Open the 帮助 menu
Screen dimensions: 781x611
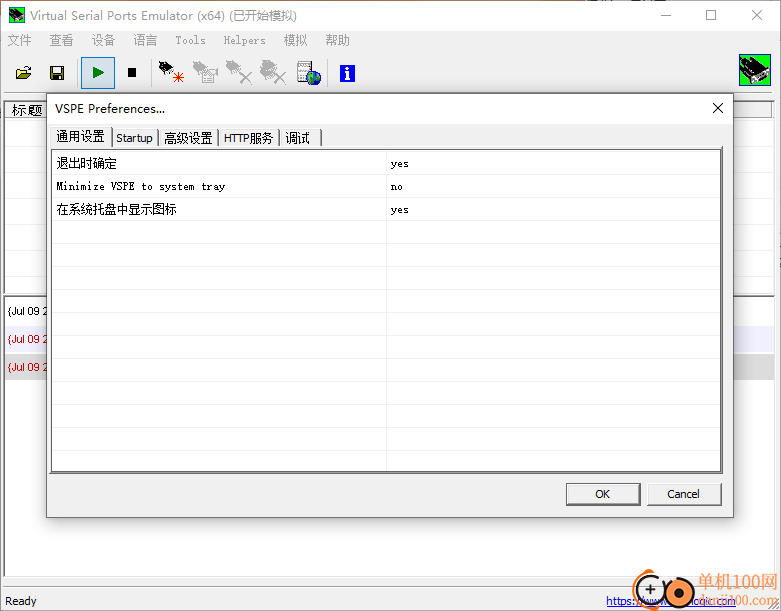337,40
